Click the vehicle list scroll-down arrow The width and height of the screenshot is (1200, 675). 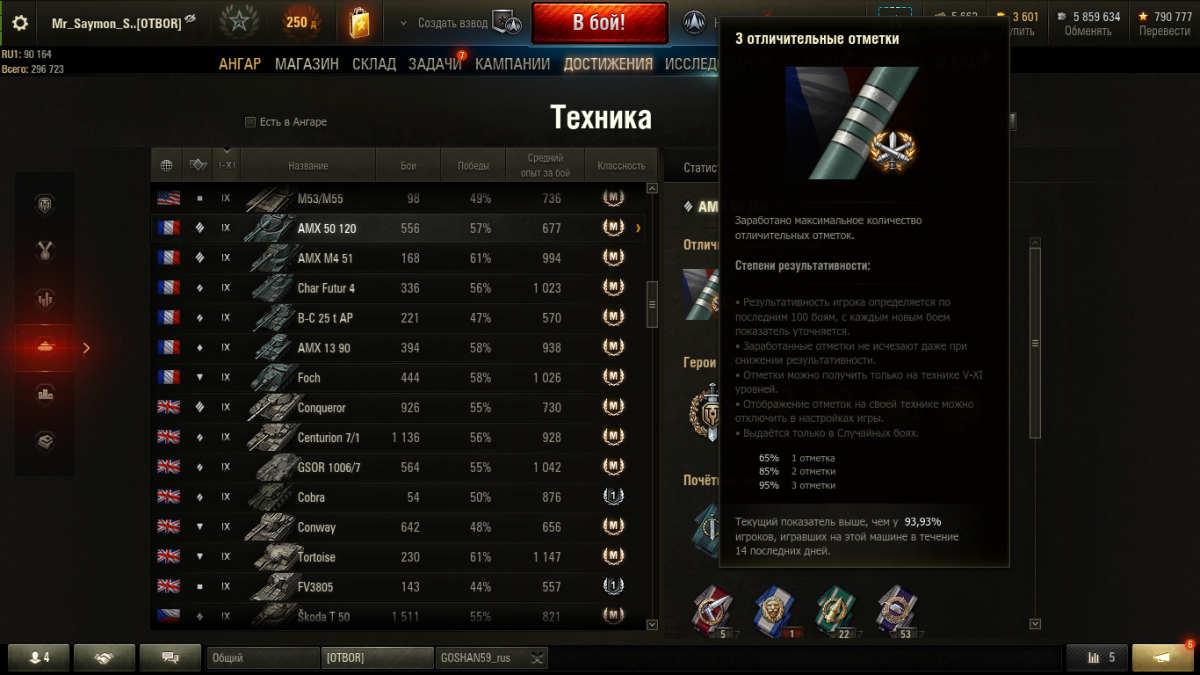click(x=653, y=624)
